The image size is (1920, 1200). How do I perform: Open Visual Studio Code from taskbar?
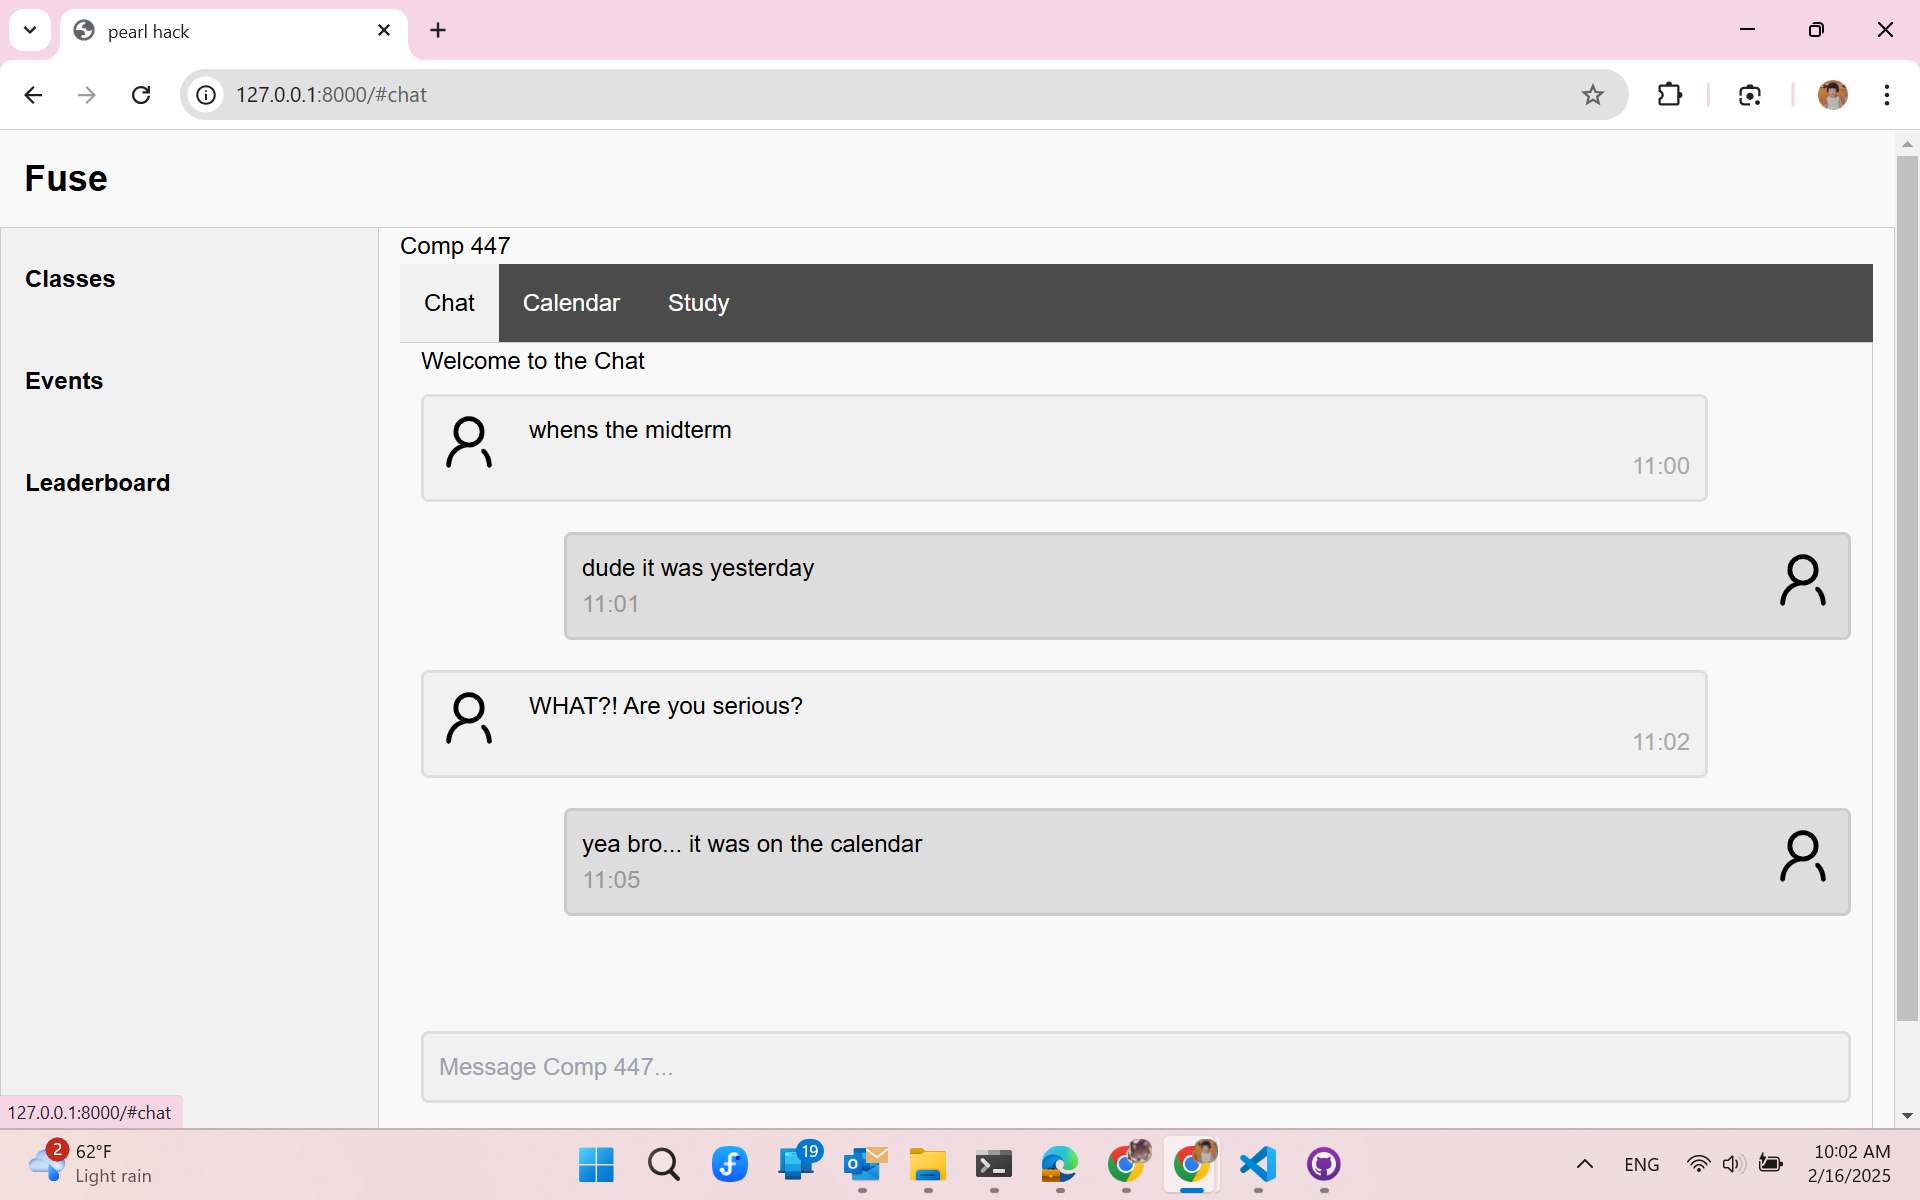point(1257,1164)
